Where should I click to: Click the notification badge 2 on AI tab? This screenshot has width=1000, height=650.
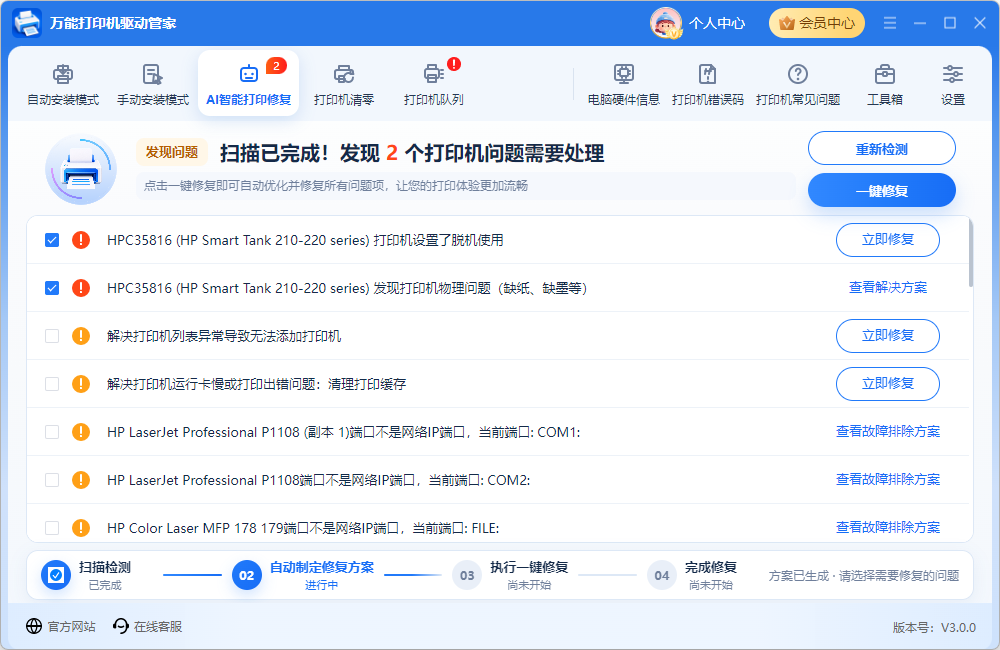click(x=276, y=66)
